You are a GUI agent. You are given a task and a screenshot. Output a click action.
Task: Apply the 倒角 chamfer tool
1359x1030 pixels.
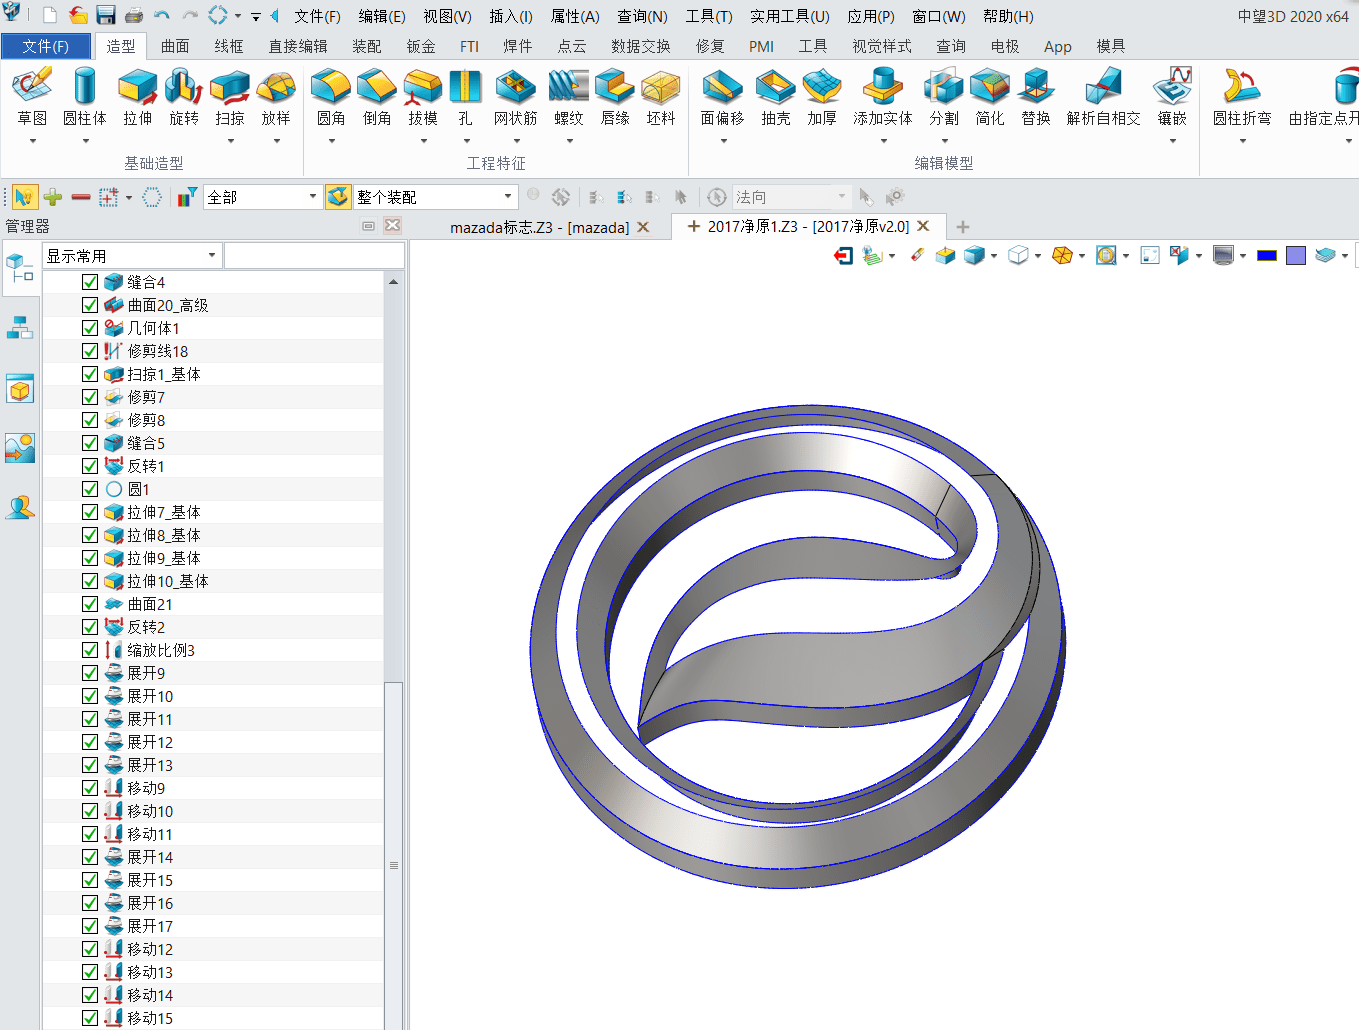[377, 97]
